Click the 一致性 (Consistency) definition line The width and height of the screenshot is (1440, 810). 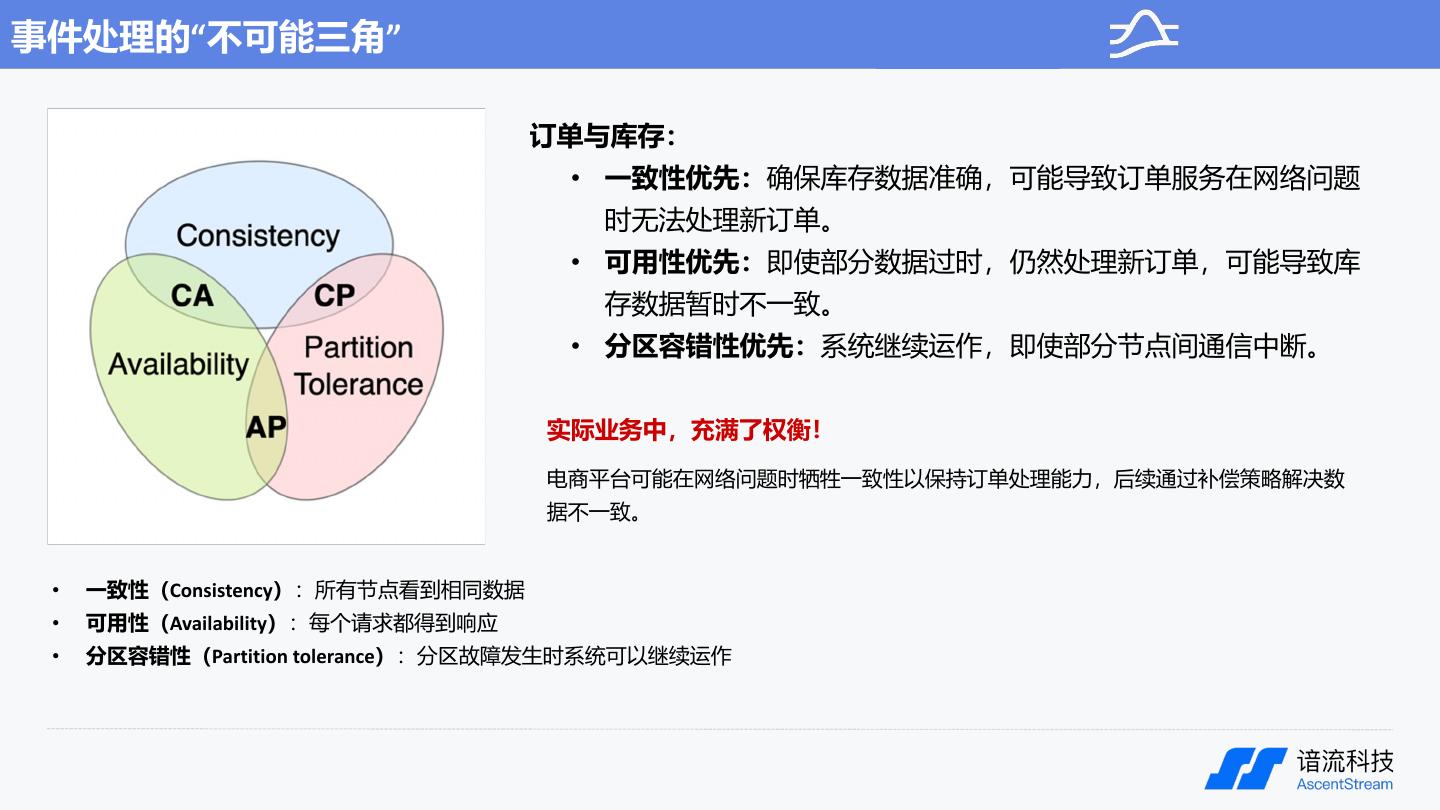point(304,590)
